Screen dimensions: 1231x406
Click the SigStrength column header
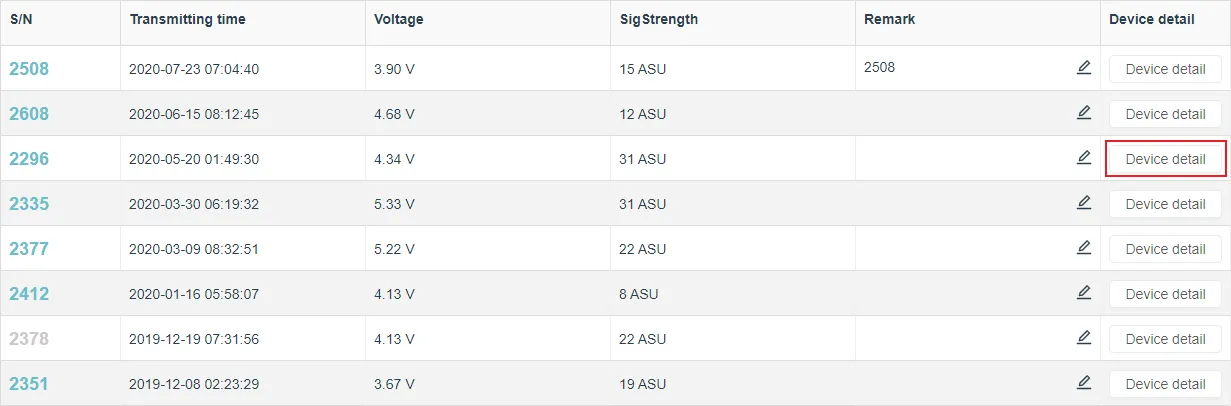click(x=658, y=19)
